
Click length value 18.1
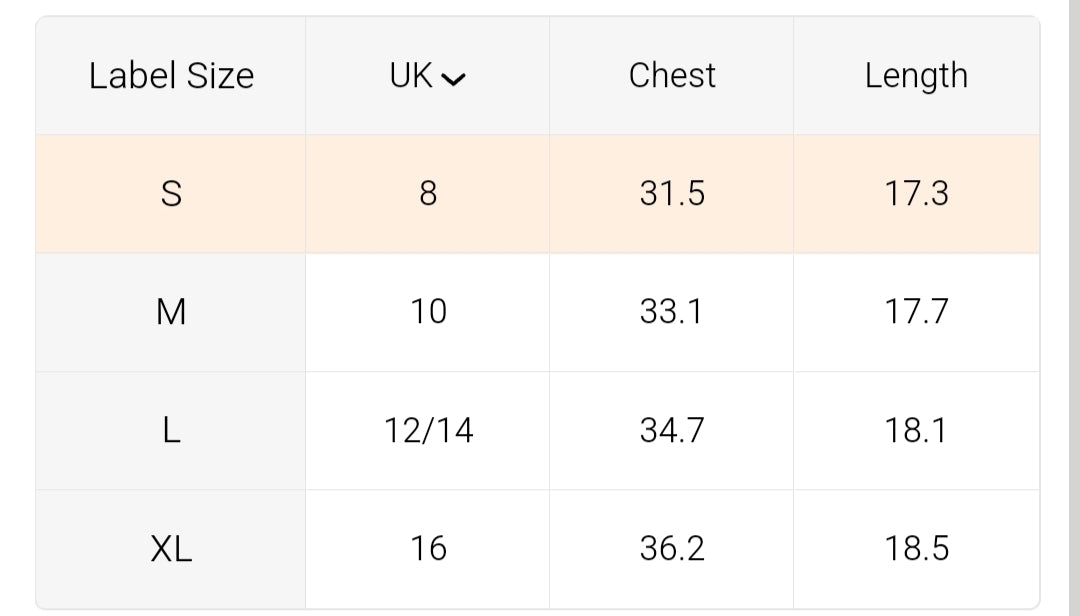point(916,431)
